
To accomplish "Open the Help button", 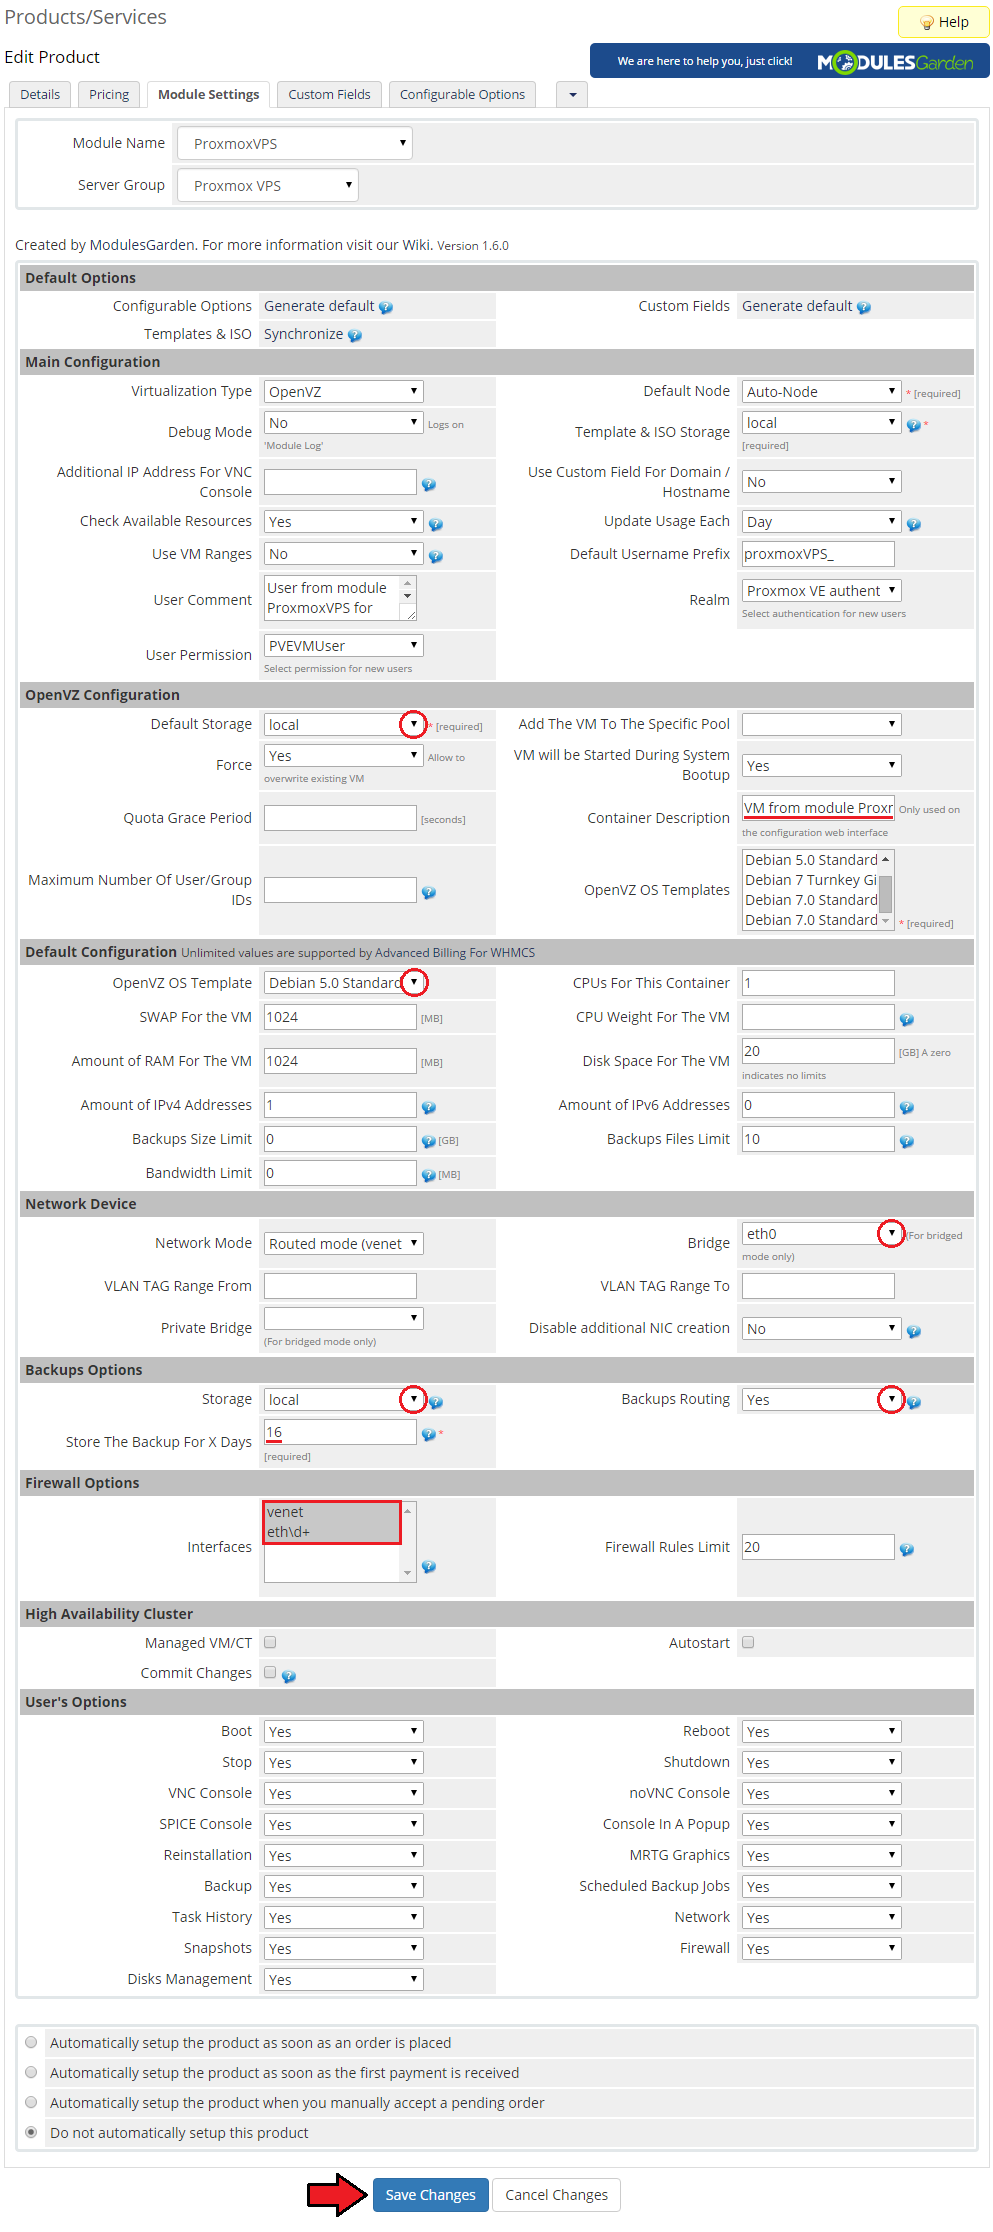I will 944,22.
